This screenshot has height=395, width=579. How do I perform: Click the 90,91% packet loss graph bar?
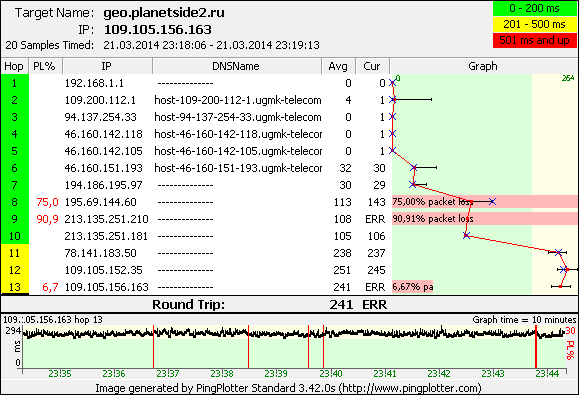tap(484, 219)
